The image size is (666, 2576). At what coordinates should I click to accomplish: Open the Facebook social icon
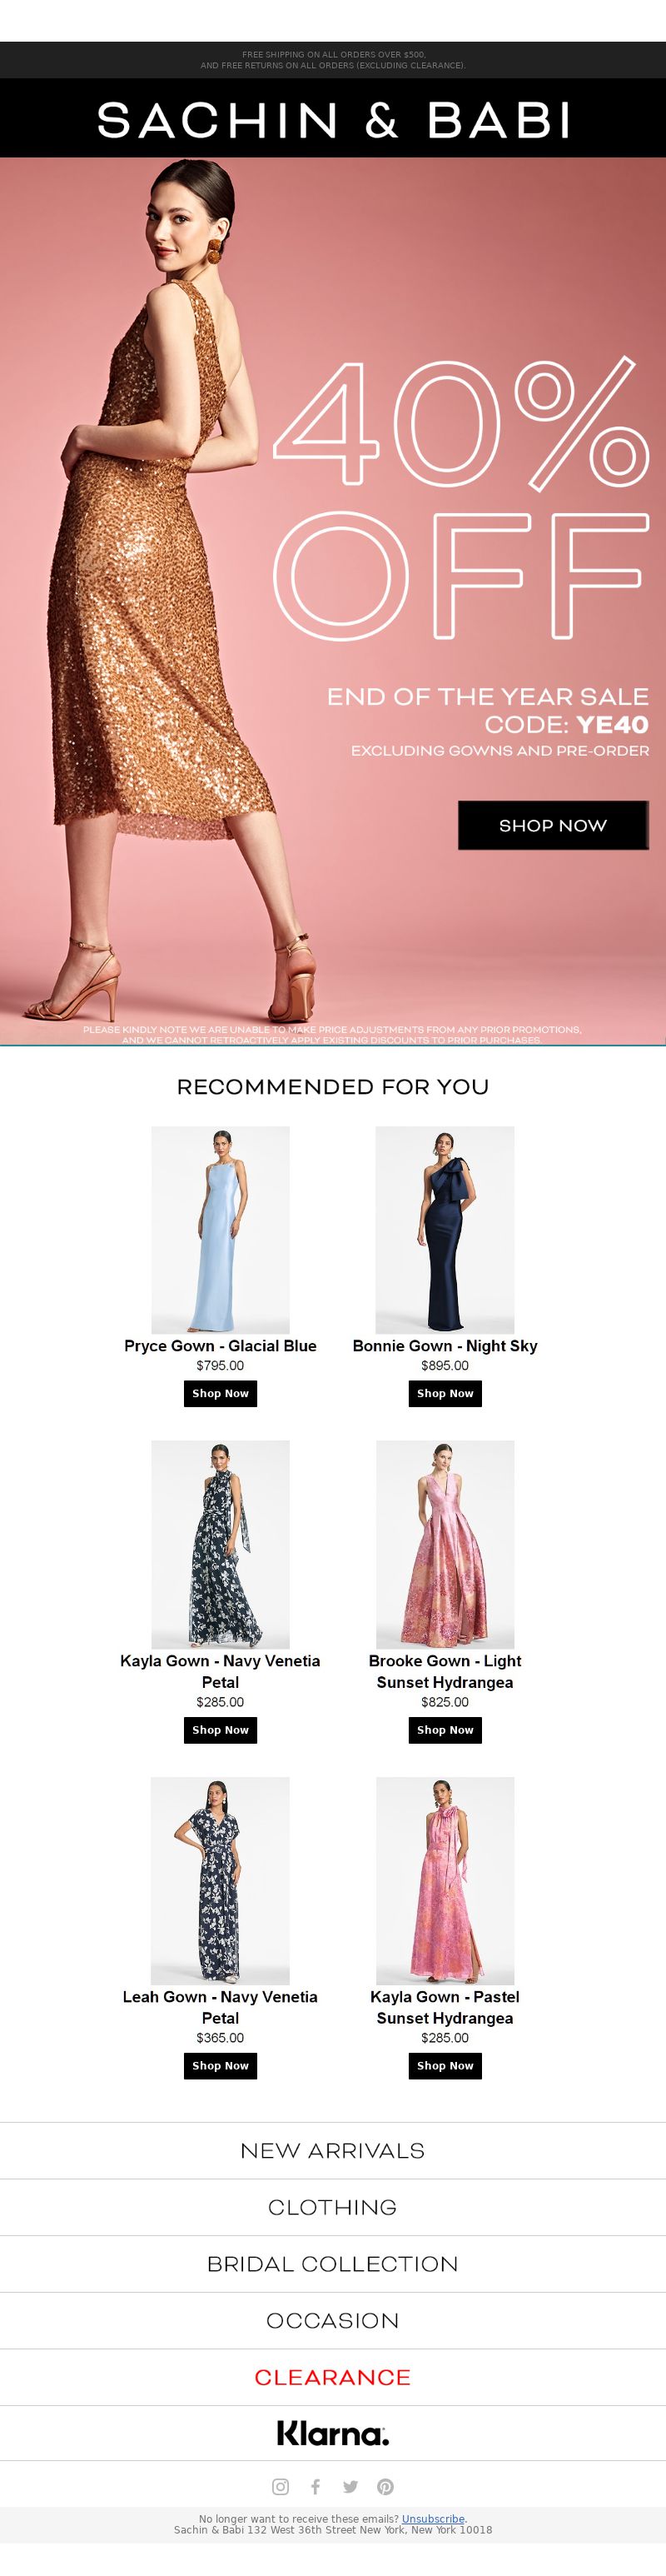(x=315, y=2486)
